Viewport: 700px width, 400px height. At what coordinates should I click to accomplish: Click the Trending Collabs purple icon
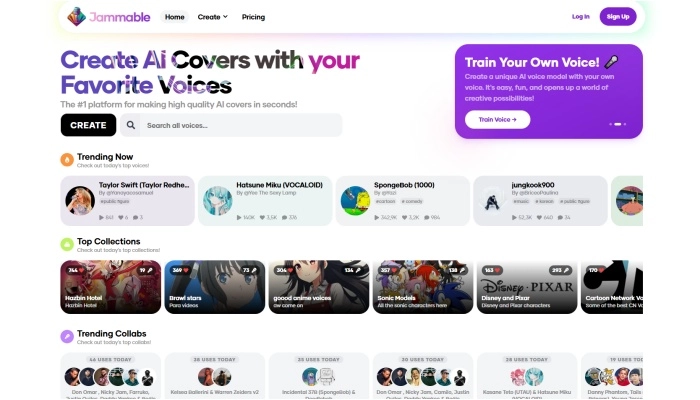[x=67, y=336]
